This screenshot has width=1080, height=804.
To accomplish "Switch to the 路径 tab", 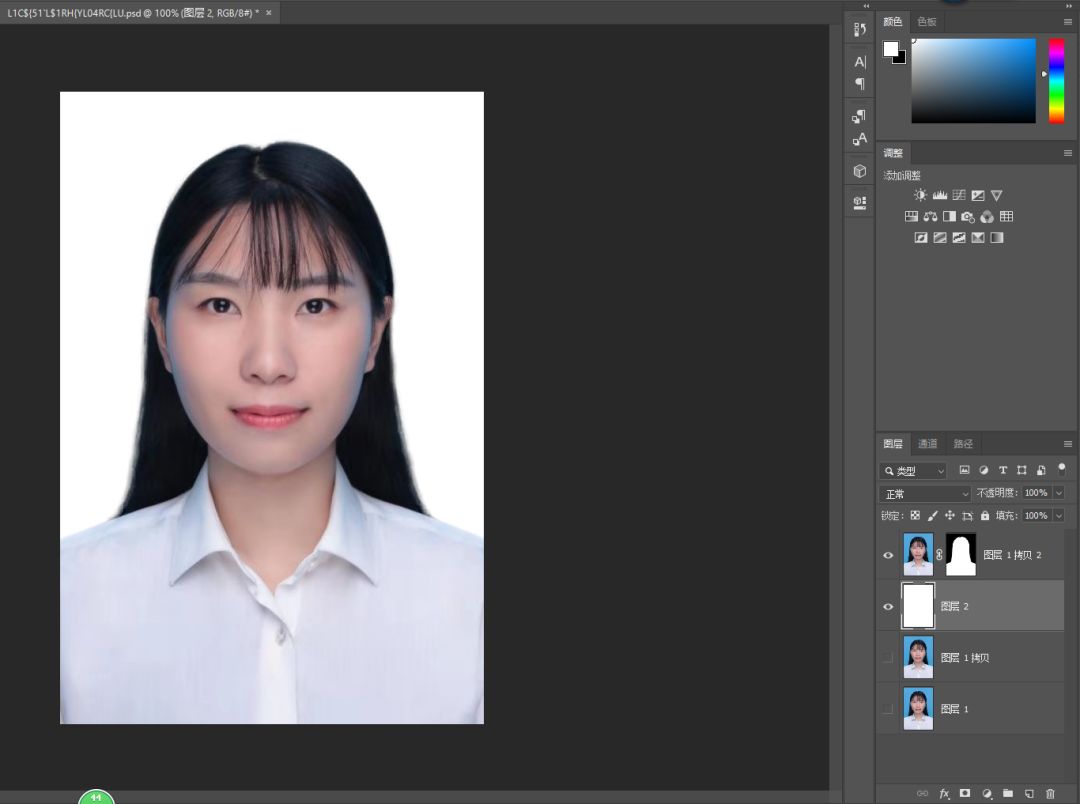I will 962,444.
